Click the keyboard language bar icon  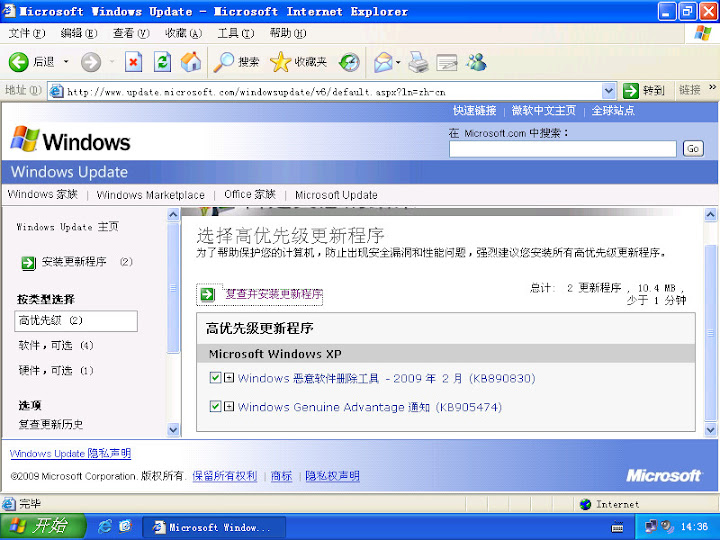[x=618, y=527]
